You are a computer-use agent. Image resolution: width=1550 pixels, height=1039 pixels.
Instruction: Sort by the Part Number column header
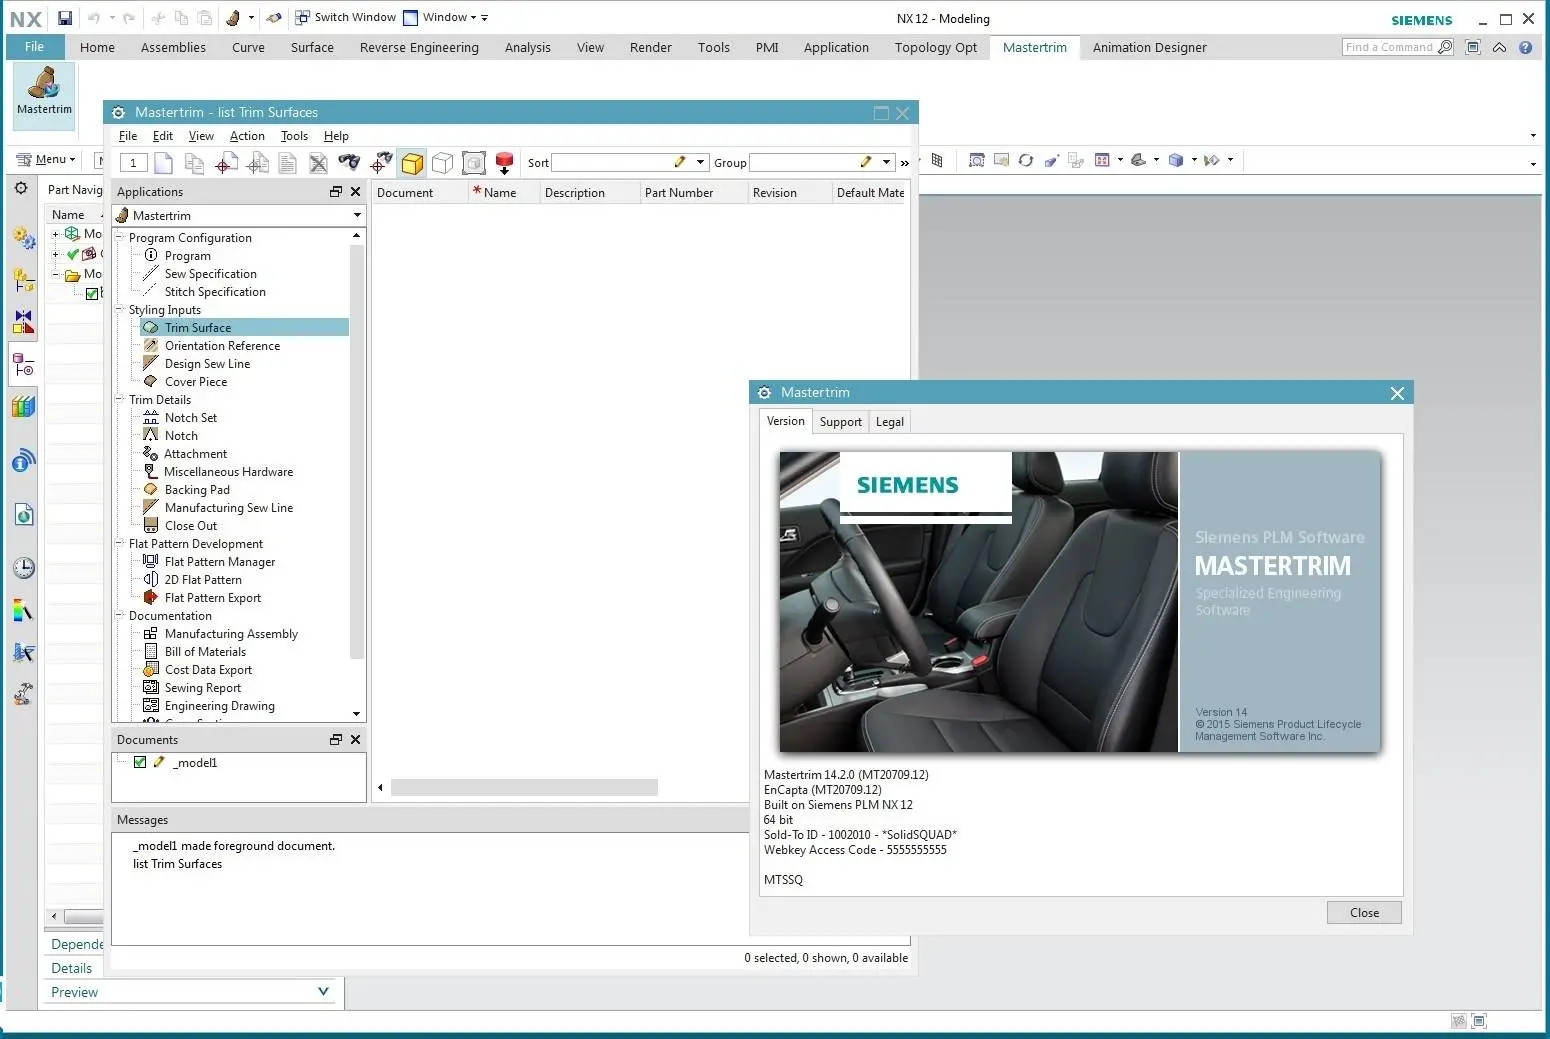click(694, 193)
